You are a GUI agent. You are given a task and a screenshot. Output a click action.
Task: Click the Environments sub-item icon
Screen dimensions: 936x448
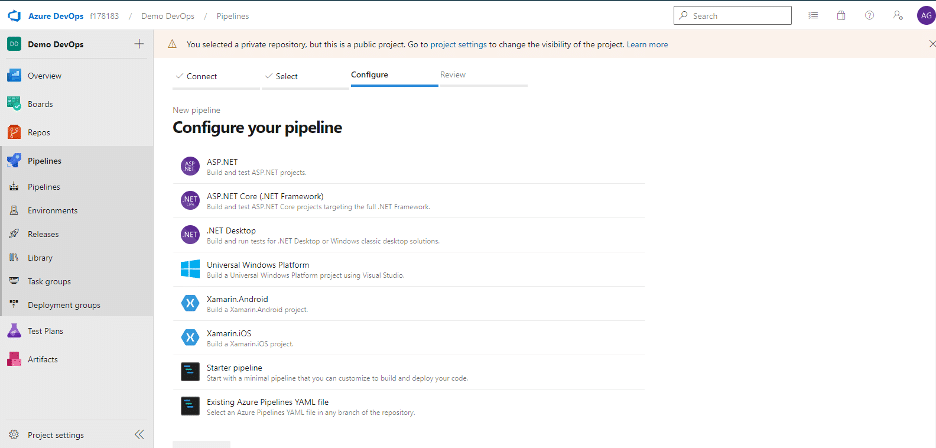coord(14,210)
